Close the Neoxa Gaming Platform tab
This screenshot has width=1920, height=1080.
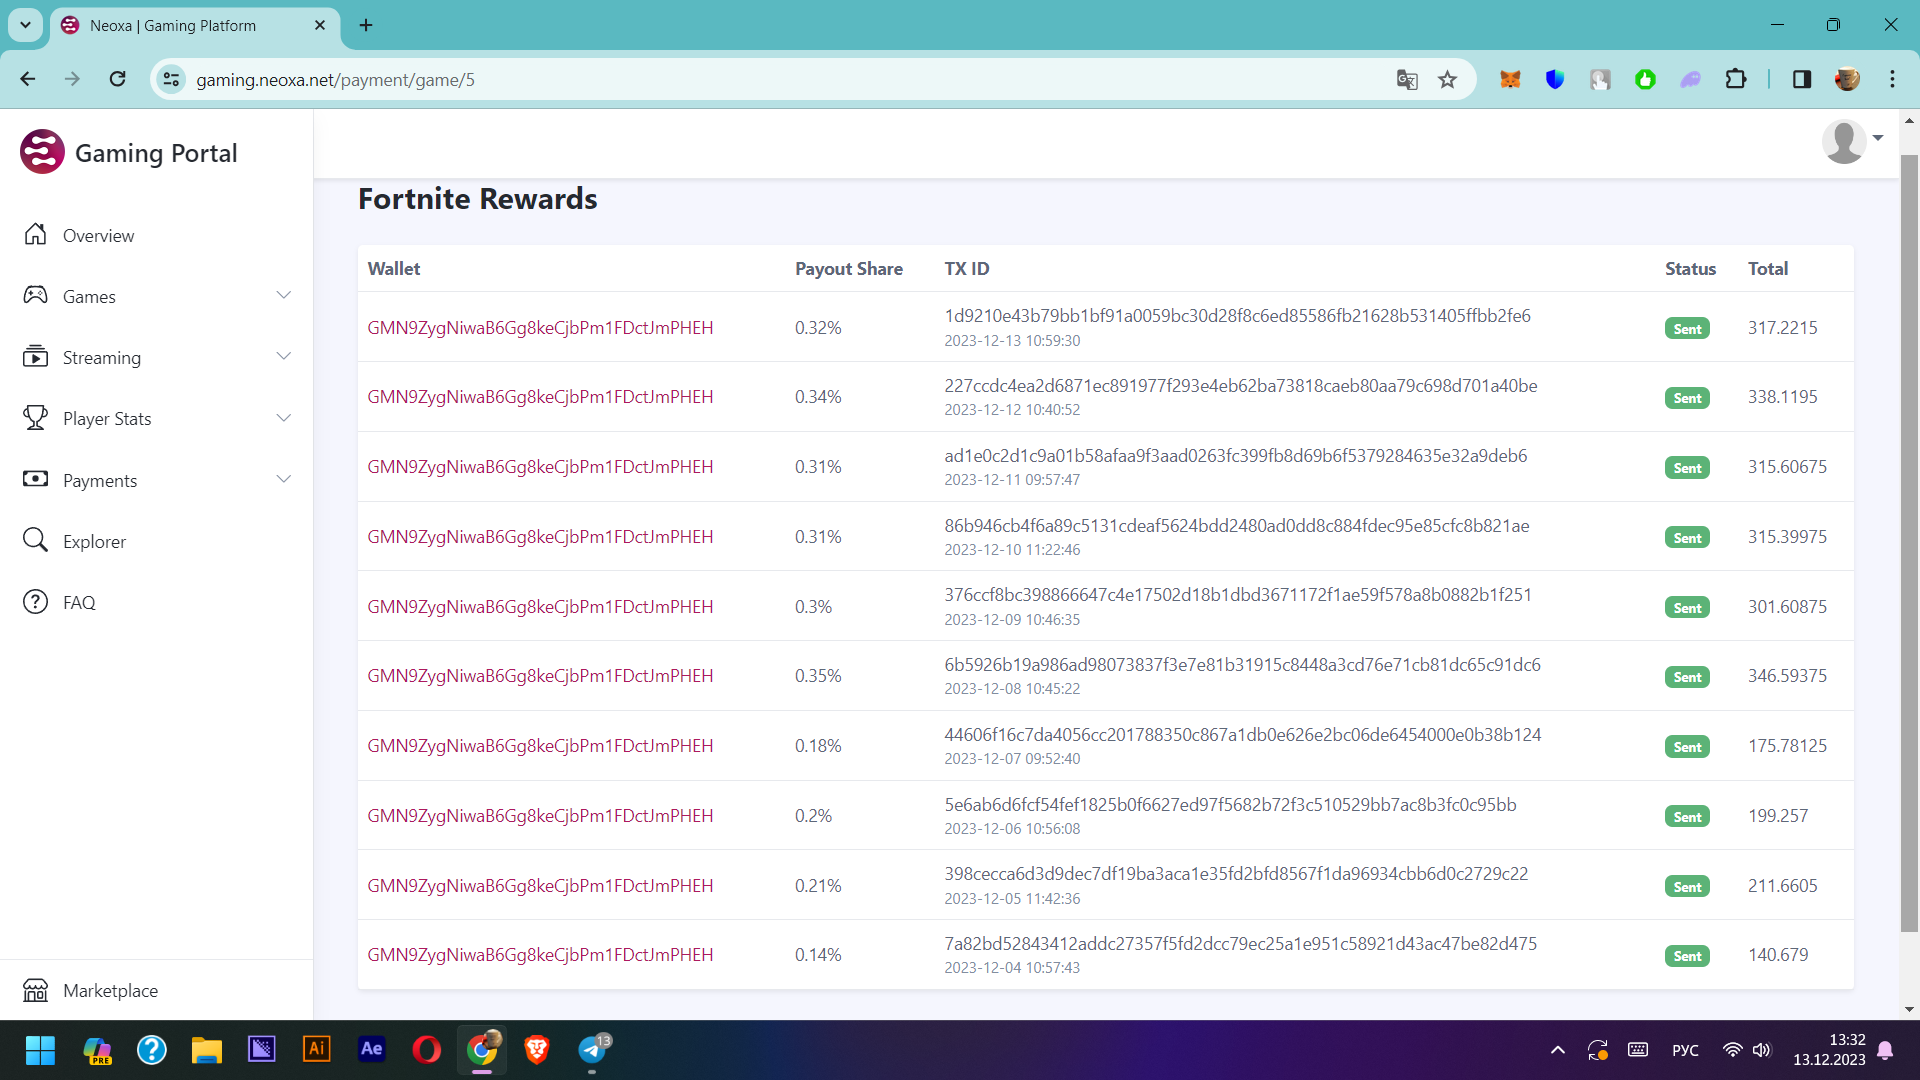pyautogui.click(x=320, y=25)
